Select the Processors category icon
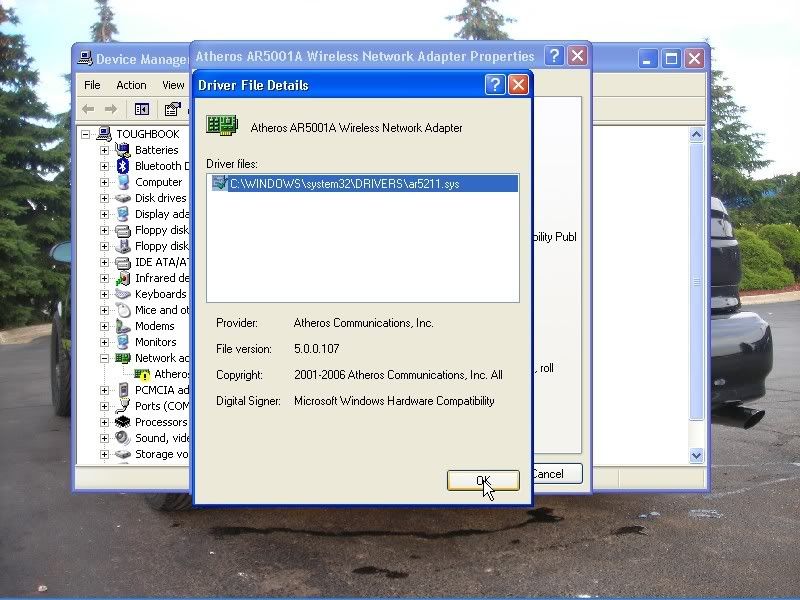 (x=122, y=422)
